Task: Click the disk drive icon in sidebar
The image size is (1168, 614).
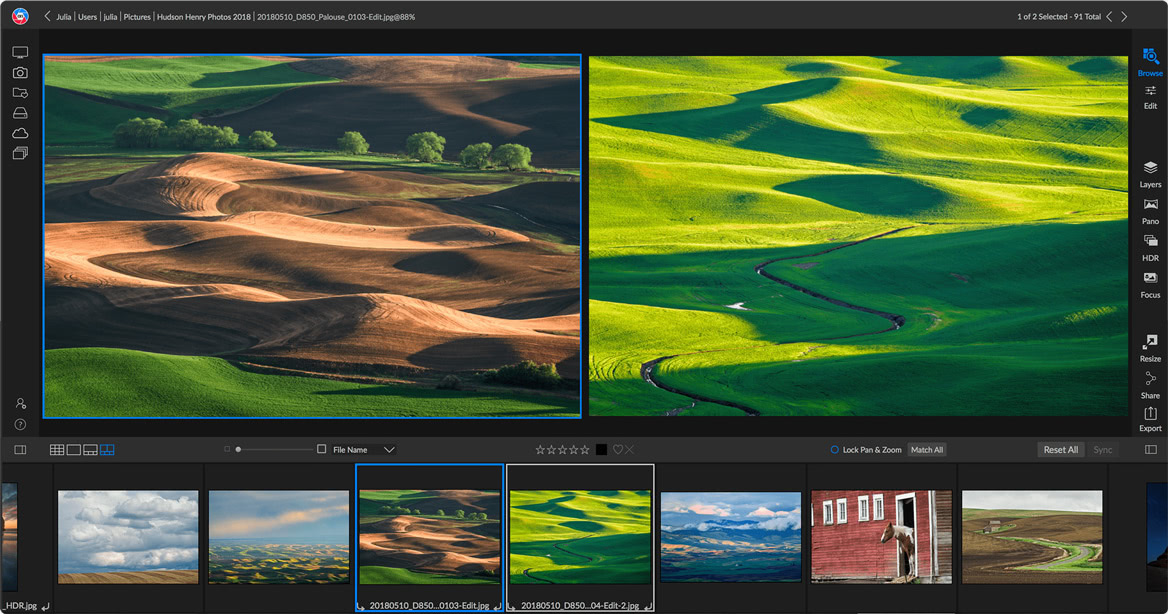Action: [x=20, y=113]
